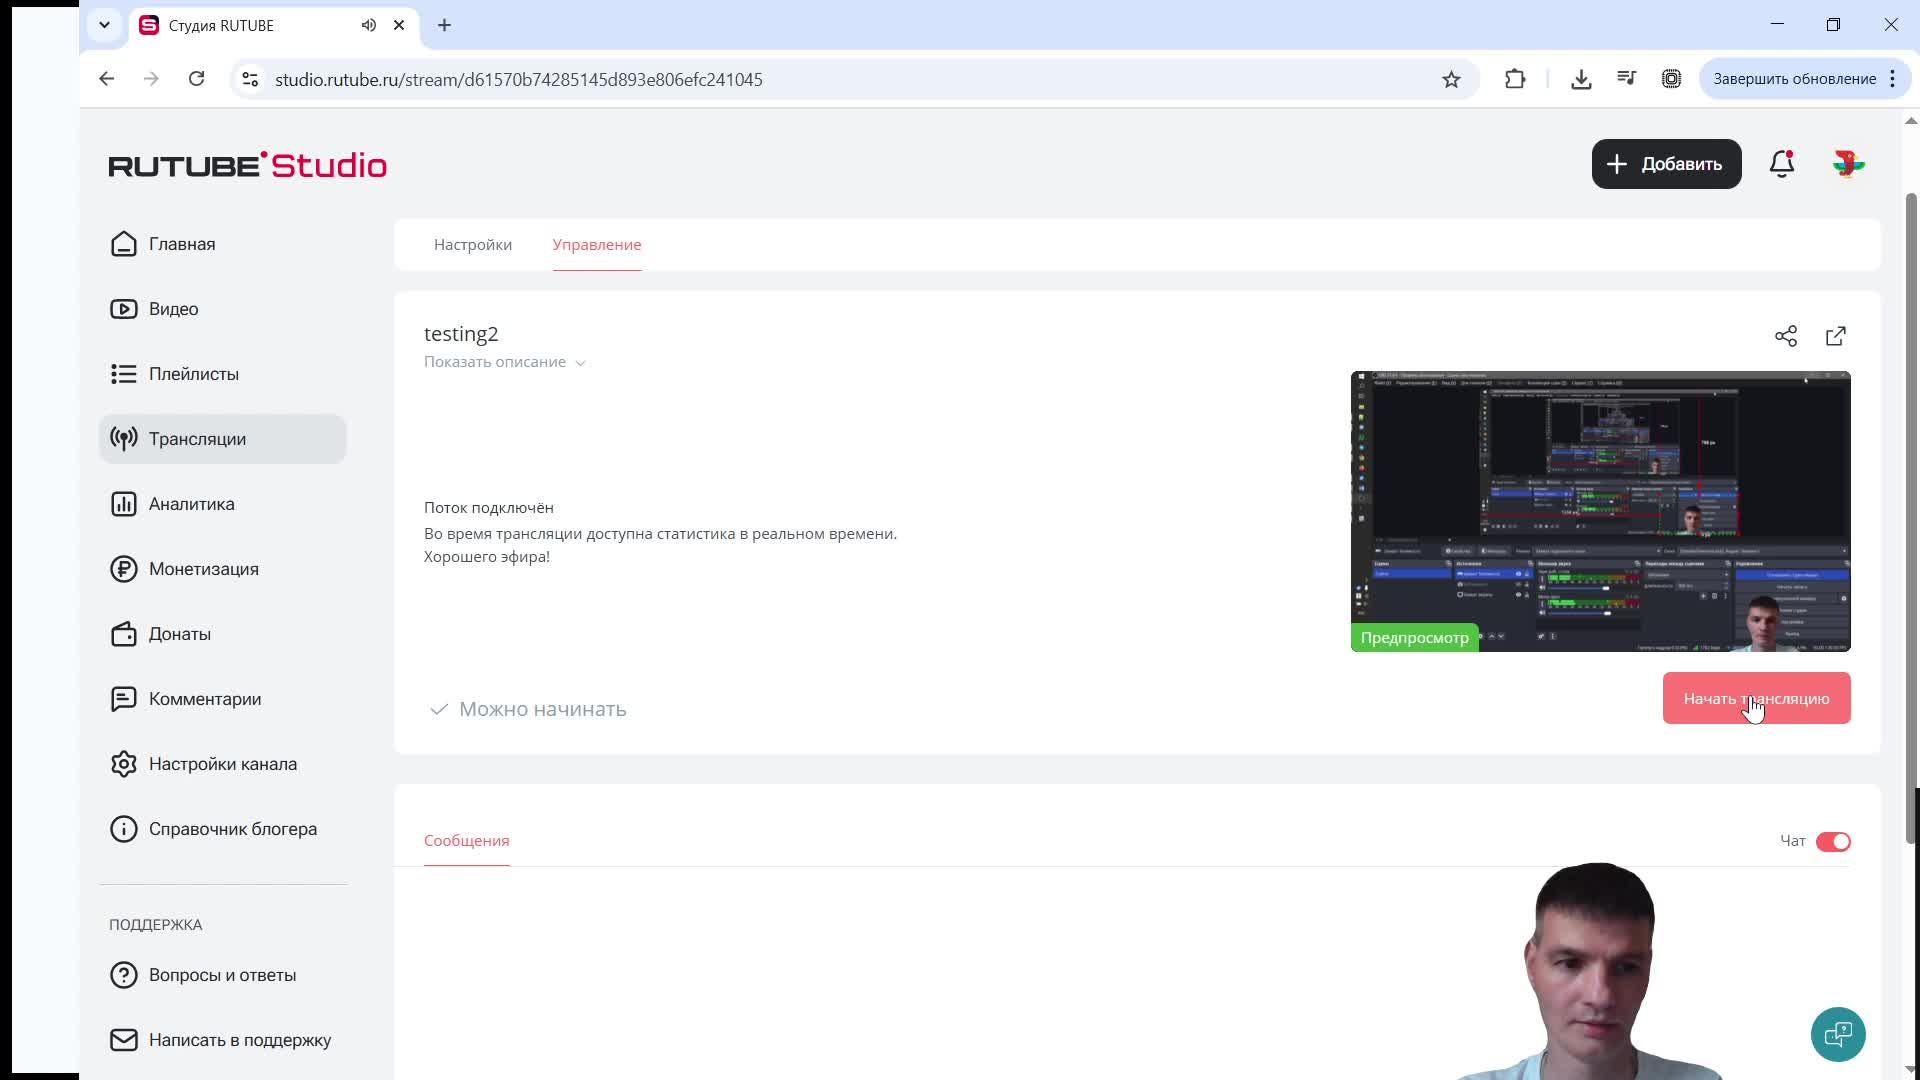The image size is (1920, 1080).
Task: Open browser downloads icon
Action: coord(1581,80)
